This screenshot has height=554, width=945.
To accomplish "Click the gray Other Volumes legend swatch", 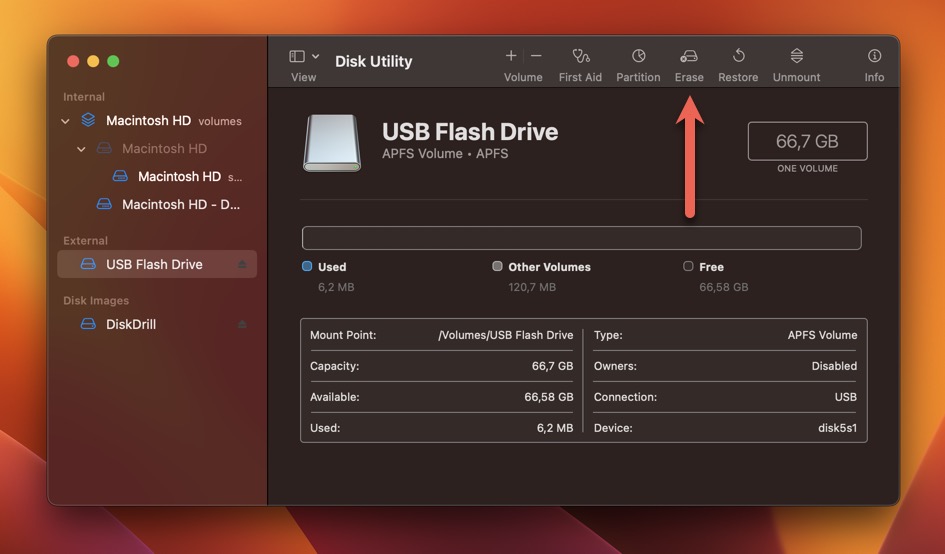I will pyautogui.click(x=497, y=266).
